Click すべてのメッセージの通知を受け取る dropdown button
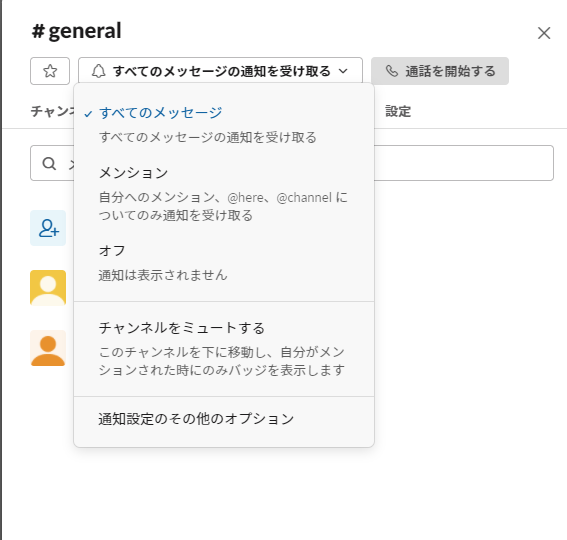The width and height of the screenshot is (567, 540). (x=221, y=71)
